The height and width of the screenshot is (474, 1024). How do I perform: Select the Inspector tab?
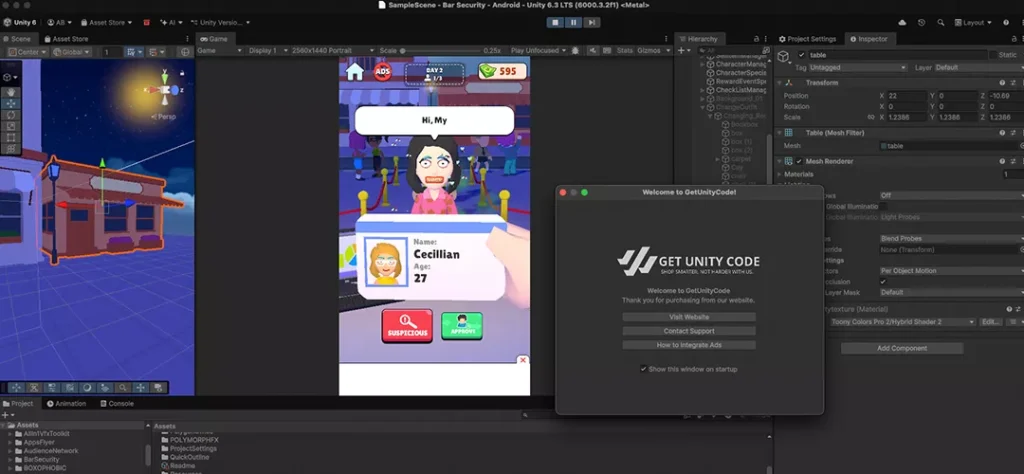click(x=869, y=39)
